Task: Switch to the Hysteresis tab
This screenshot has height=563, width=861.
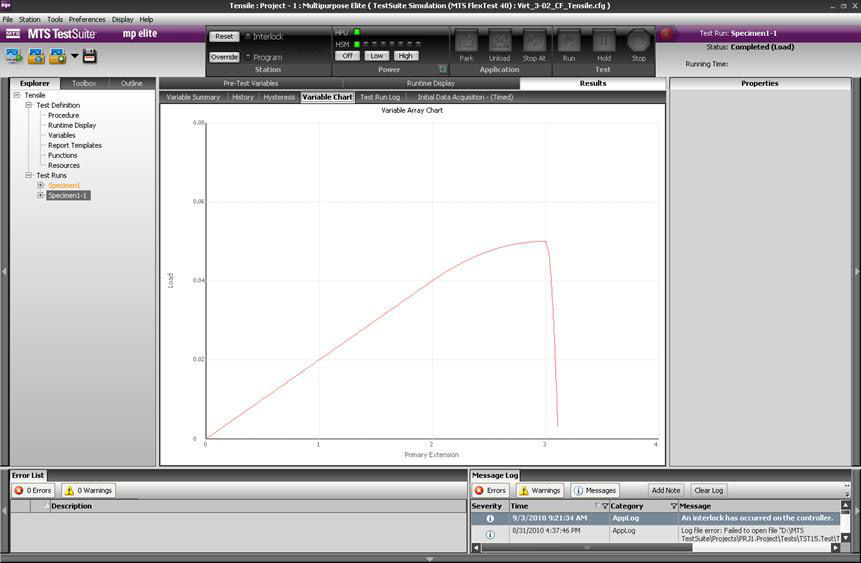Action: (279, 97)
